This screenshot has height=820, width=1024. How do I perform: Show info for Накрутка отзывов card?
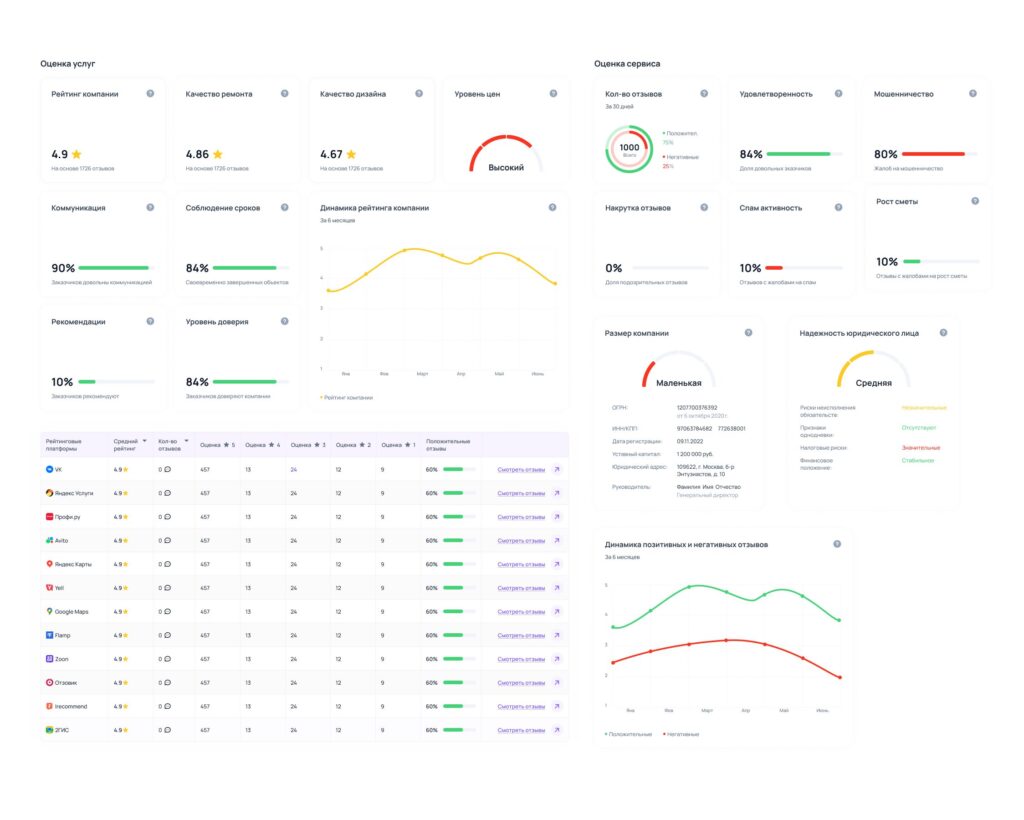(704, 208)
